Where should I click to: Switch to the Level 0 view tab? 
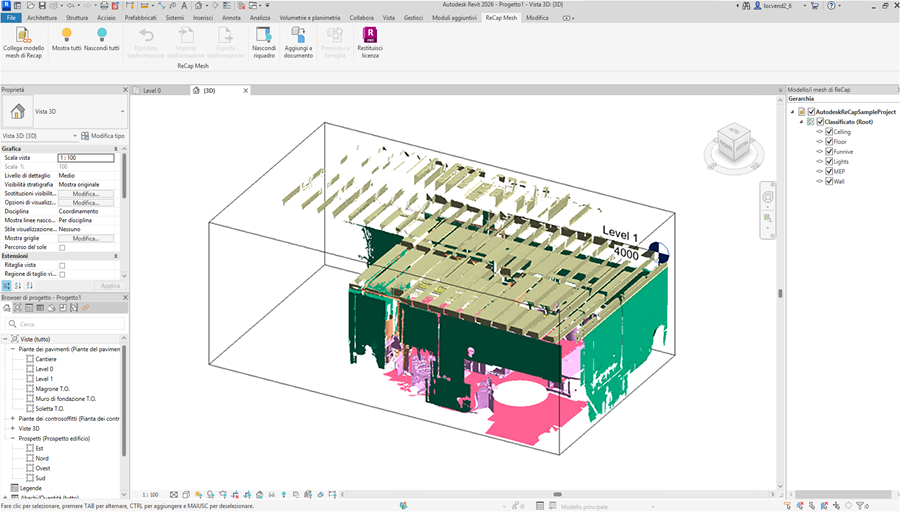point(151,90)
